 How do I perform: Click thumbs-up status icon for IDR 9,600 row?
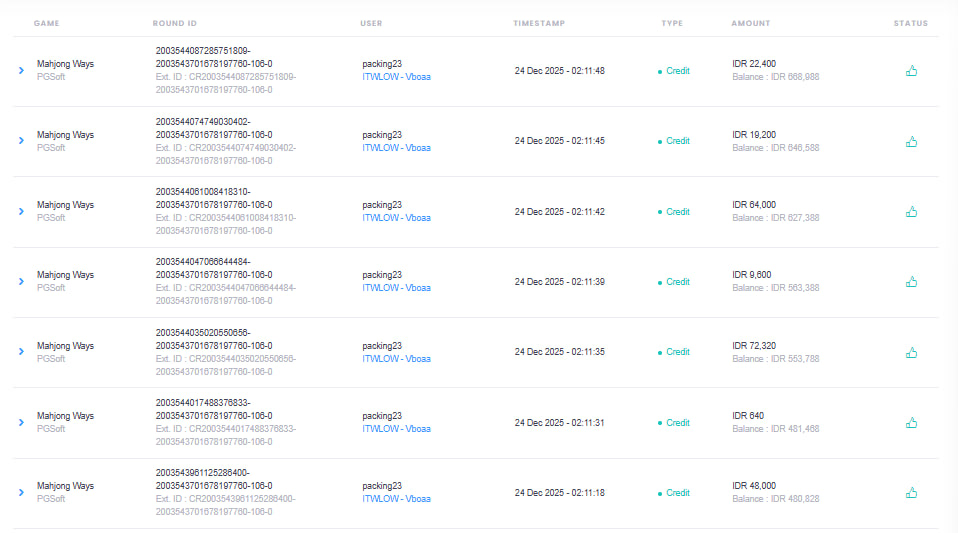click(x=911, y=282)
